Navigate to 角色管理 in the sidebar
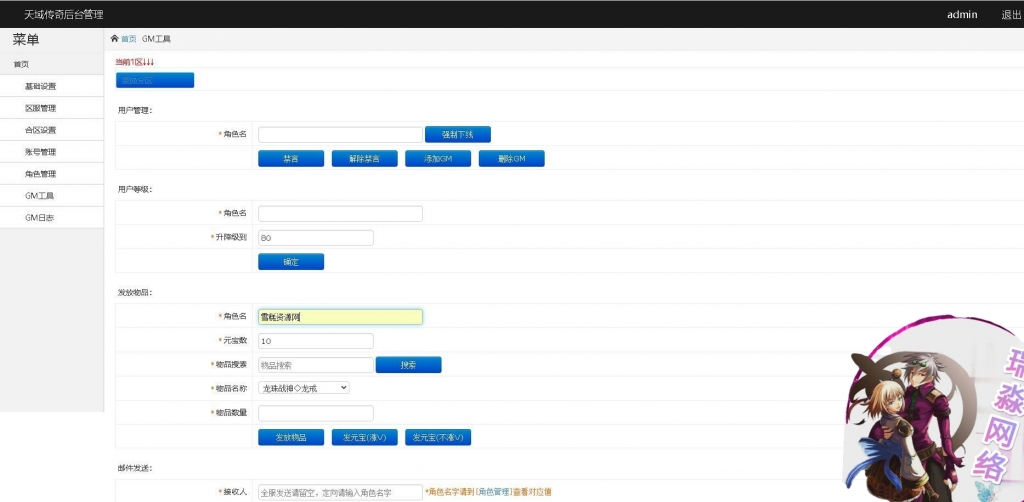Screen dimensions: 1024x502 pos(40,174)
